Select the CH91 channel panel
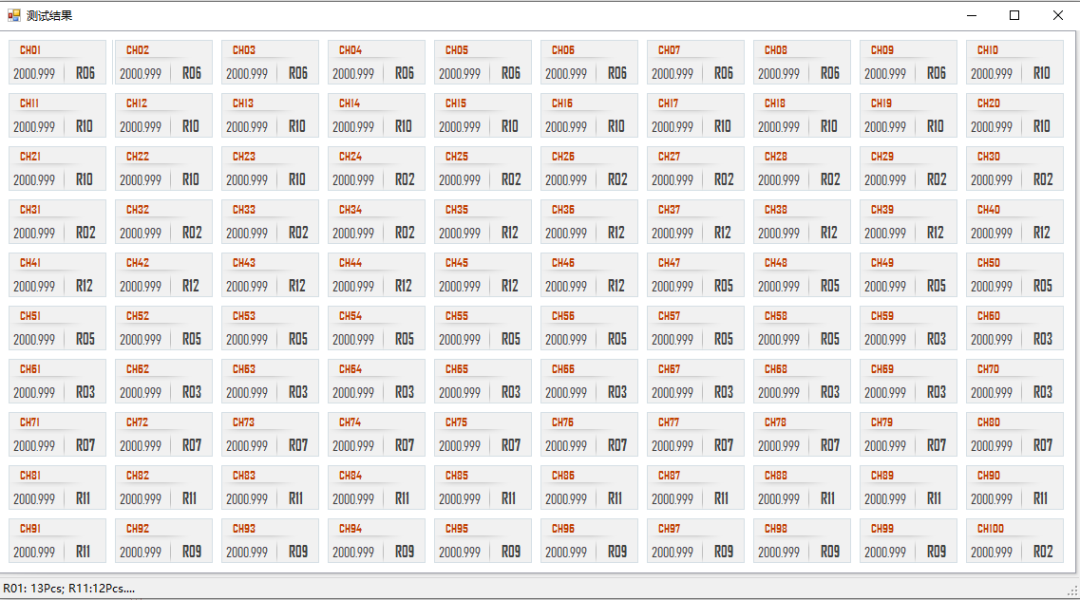1080x600 pixels. click(x=57, y=540)
